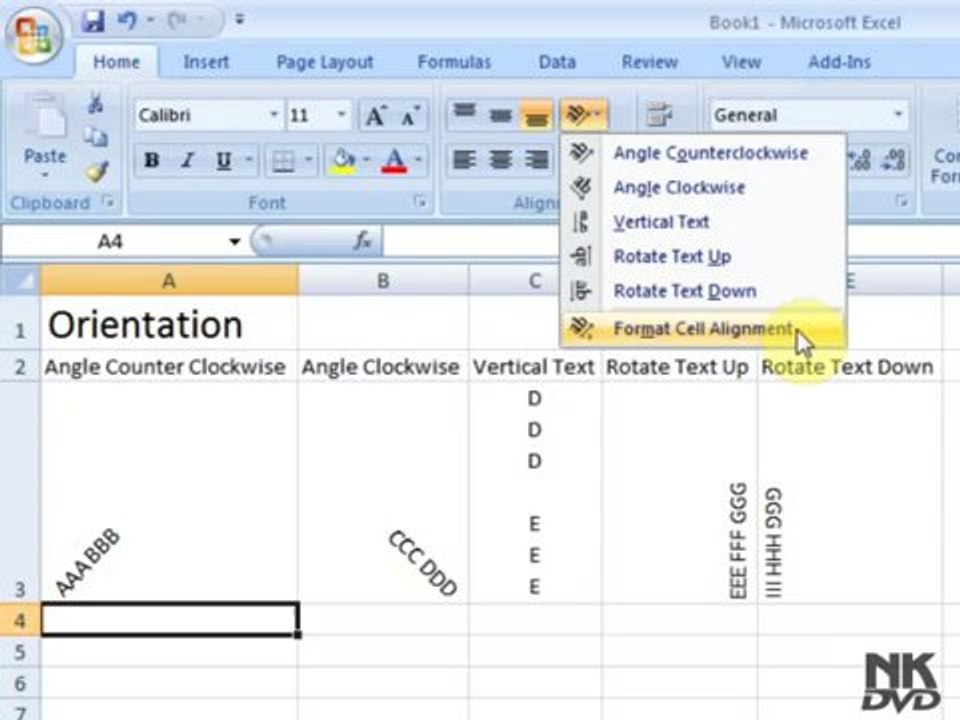The height and width of the screenshot is (720, 960).
Task: Cut the selection with scissors icon
Action: 96,103
